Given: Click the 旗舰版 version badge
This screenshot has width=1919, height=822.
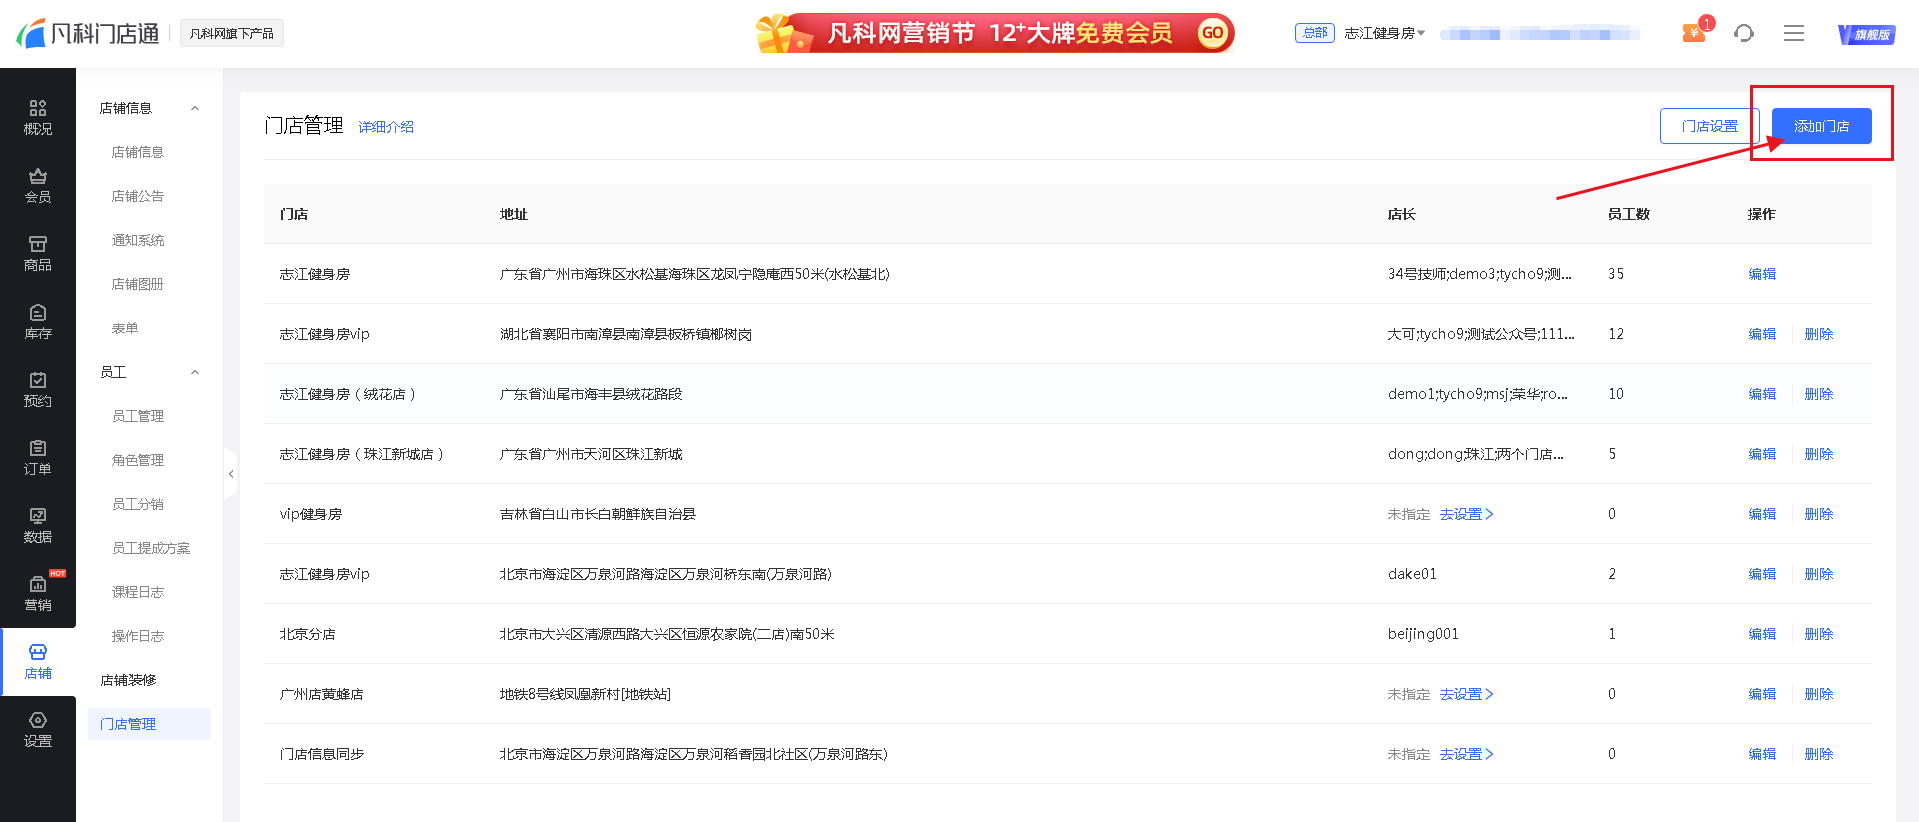Looking at the screenshot, I should click(x=1866, y=34).
